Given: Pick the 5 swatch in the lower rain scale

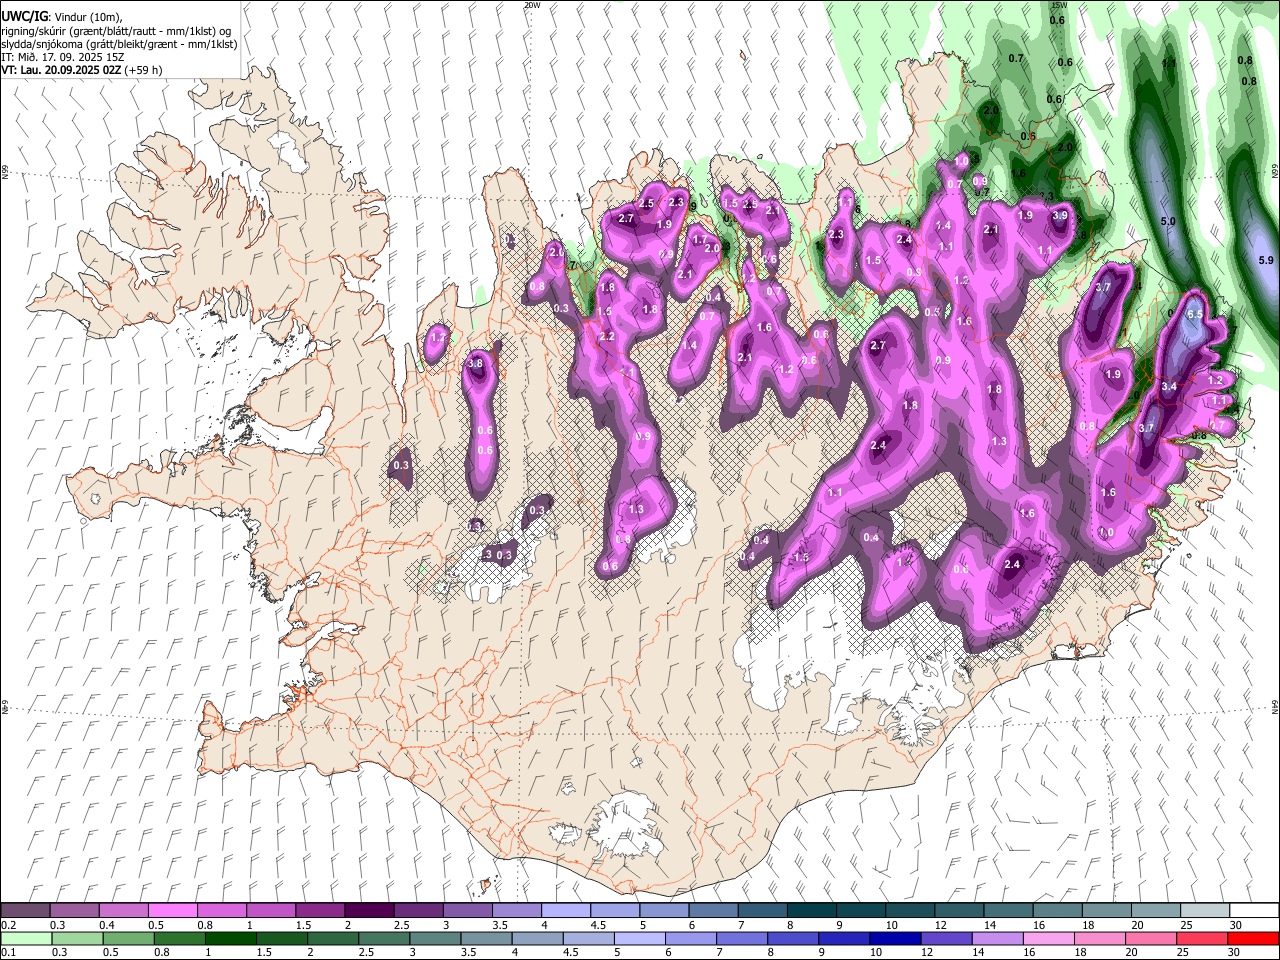Looking at the screenshot, I should 640,938.
